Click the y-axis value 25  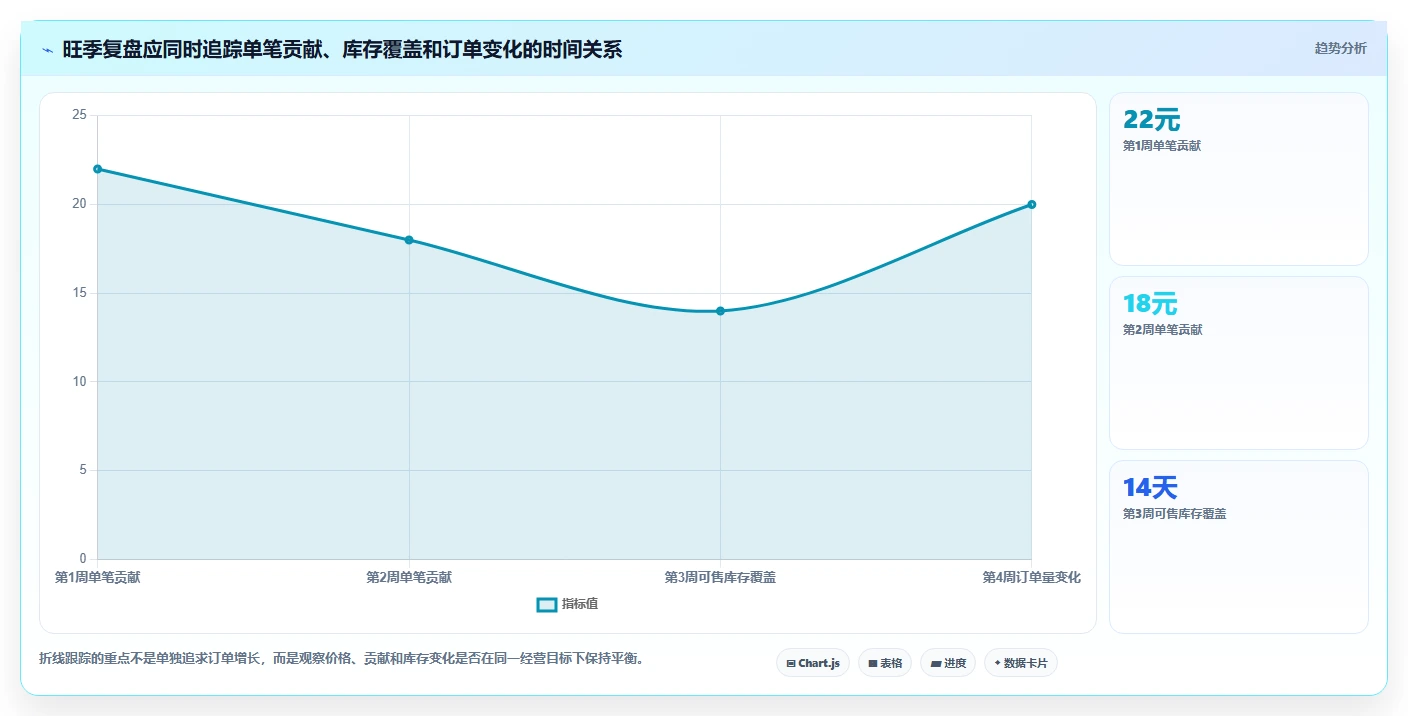click(x=80, y=116)
